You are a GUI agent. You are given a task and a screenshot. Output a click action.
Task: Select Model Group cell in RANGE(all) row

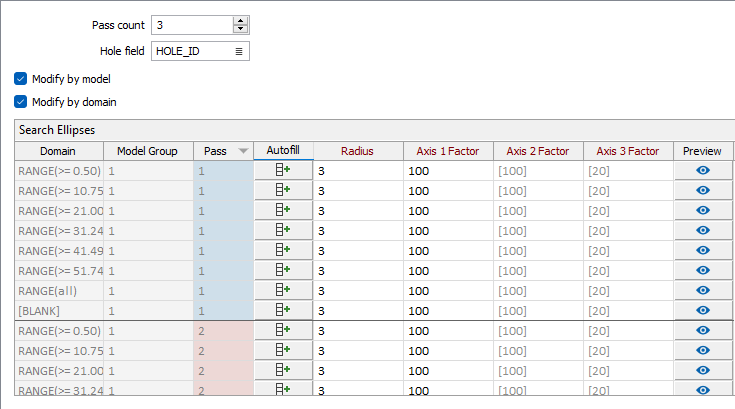148,291
